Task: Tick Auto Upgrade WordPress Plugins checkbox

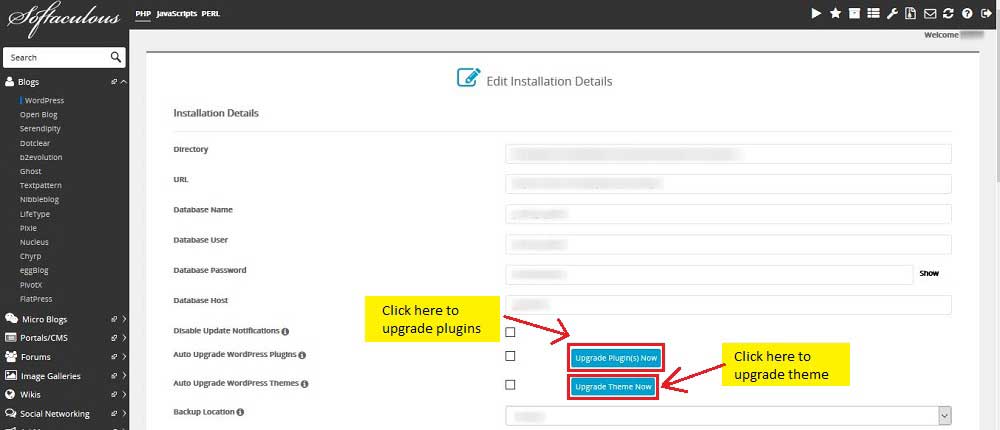Action: (510, 356)
